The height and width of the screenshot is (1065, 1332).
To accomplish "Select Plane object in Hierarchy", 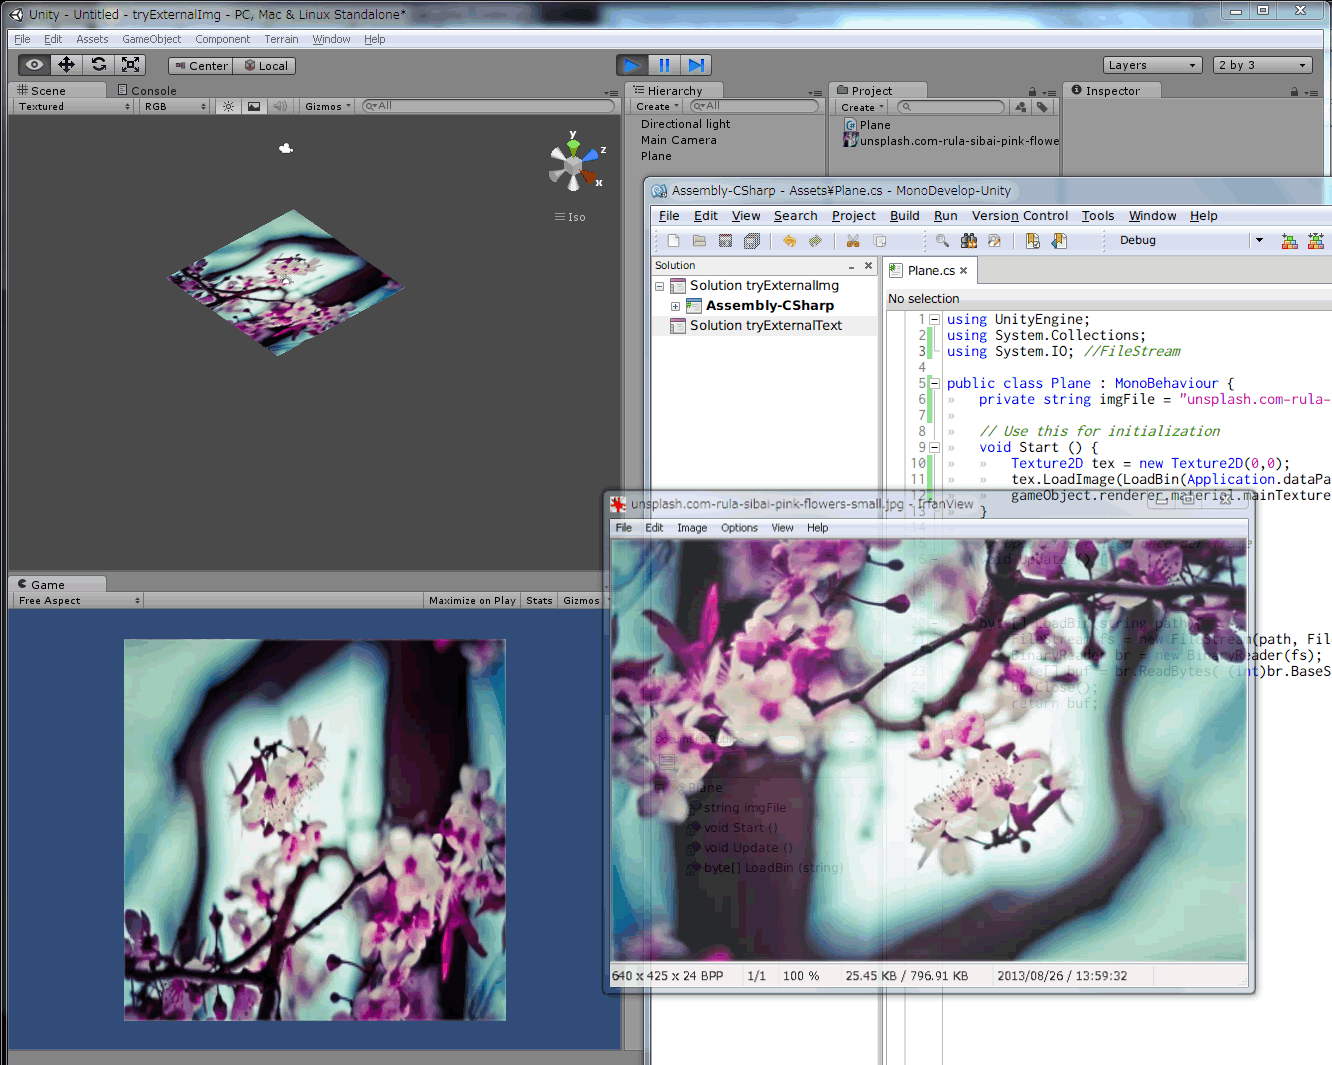I will [x=656, y=156].
